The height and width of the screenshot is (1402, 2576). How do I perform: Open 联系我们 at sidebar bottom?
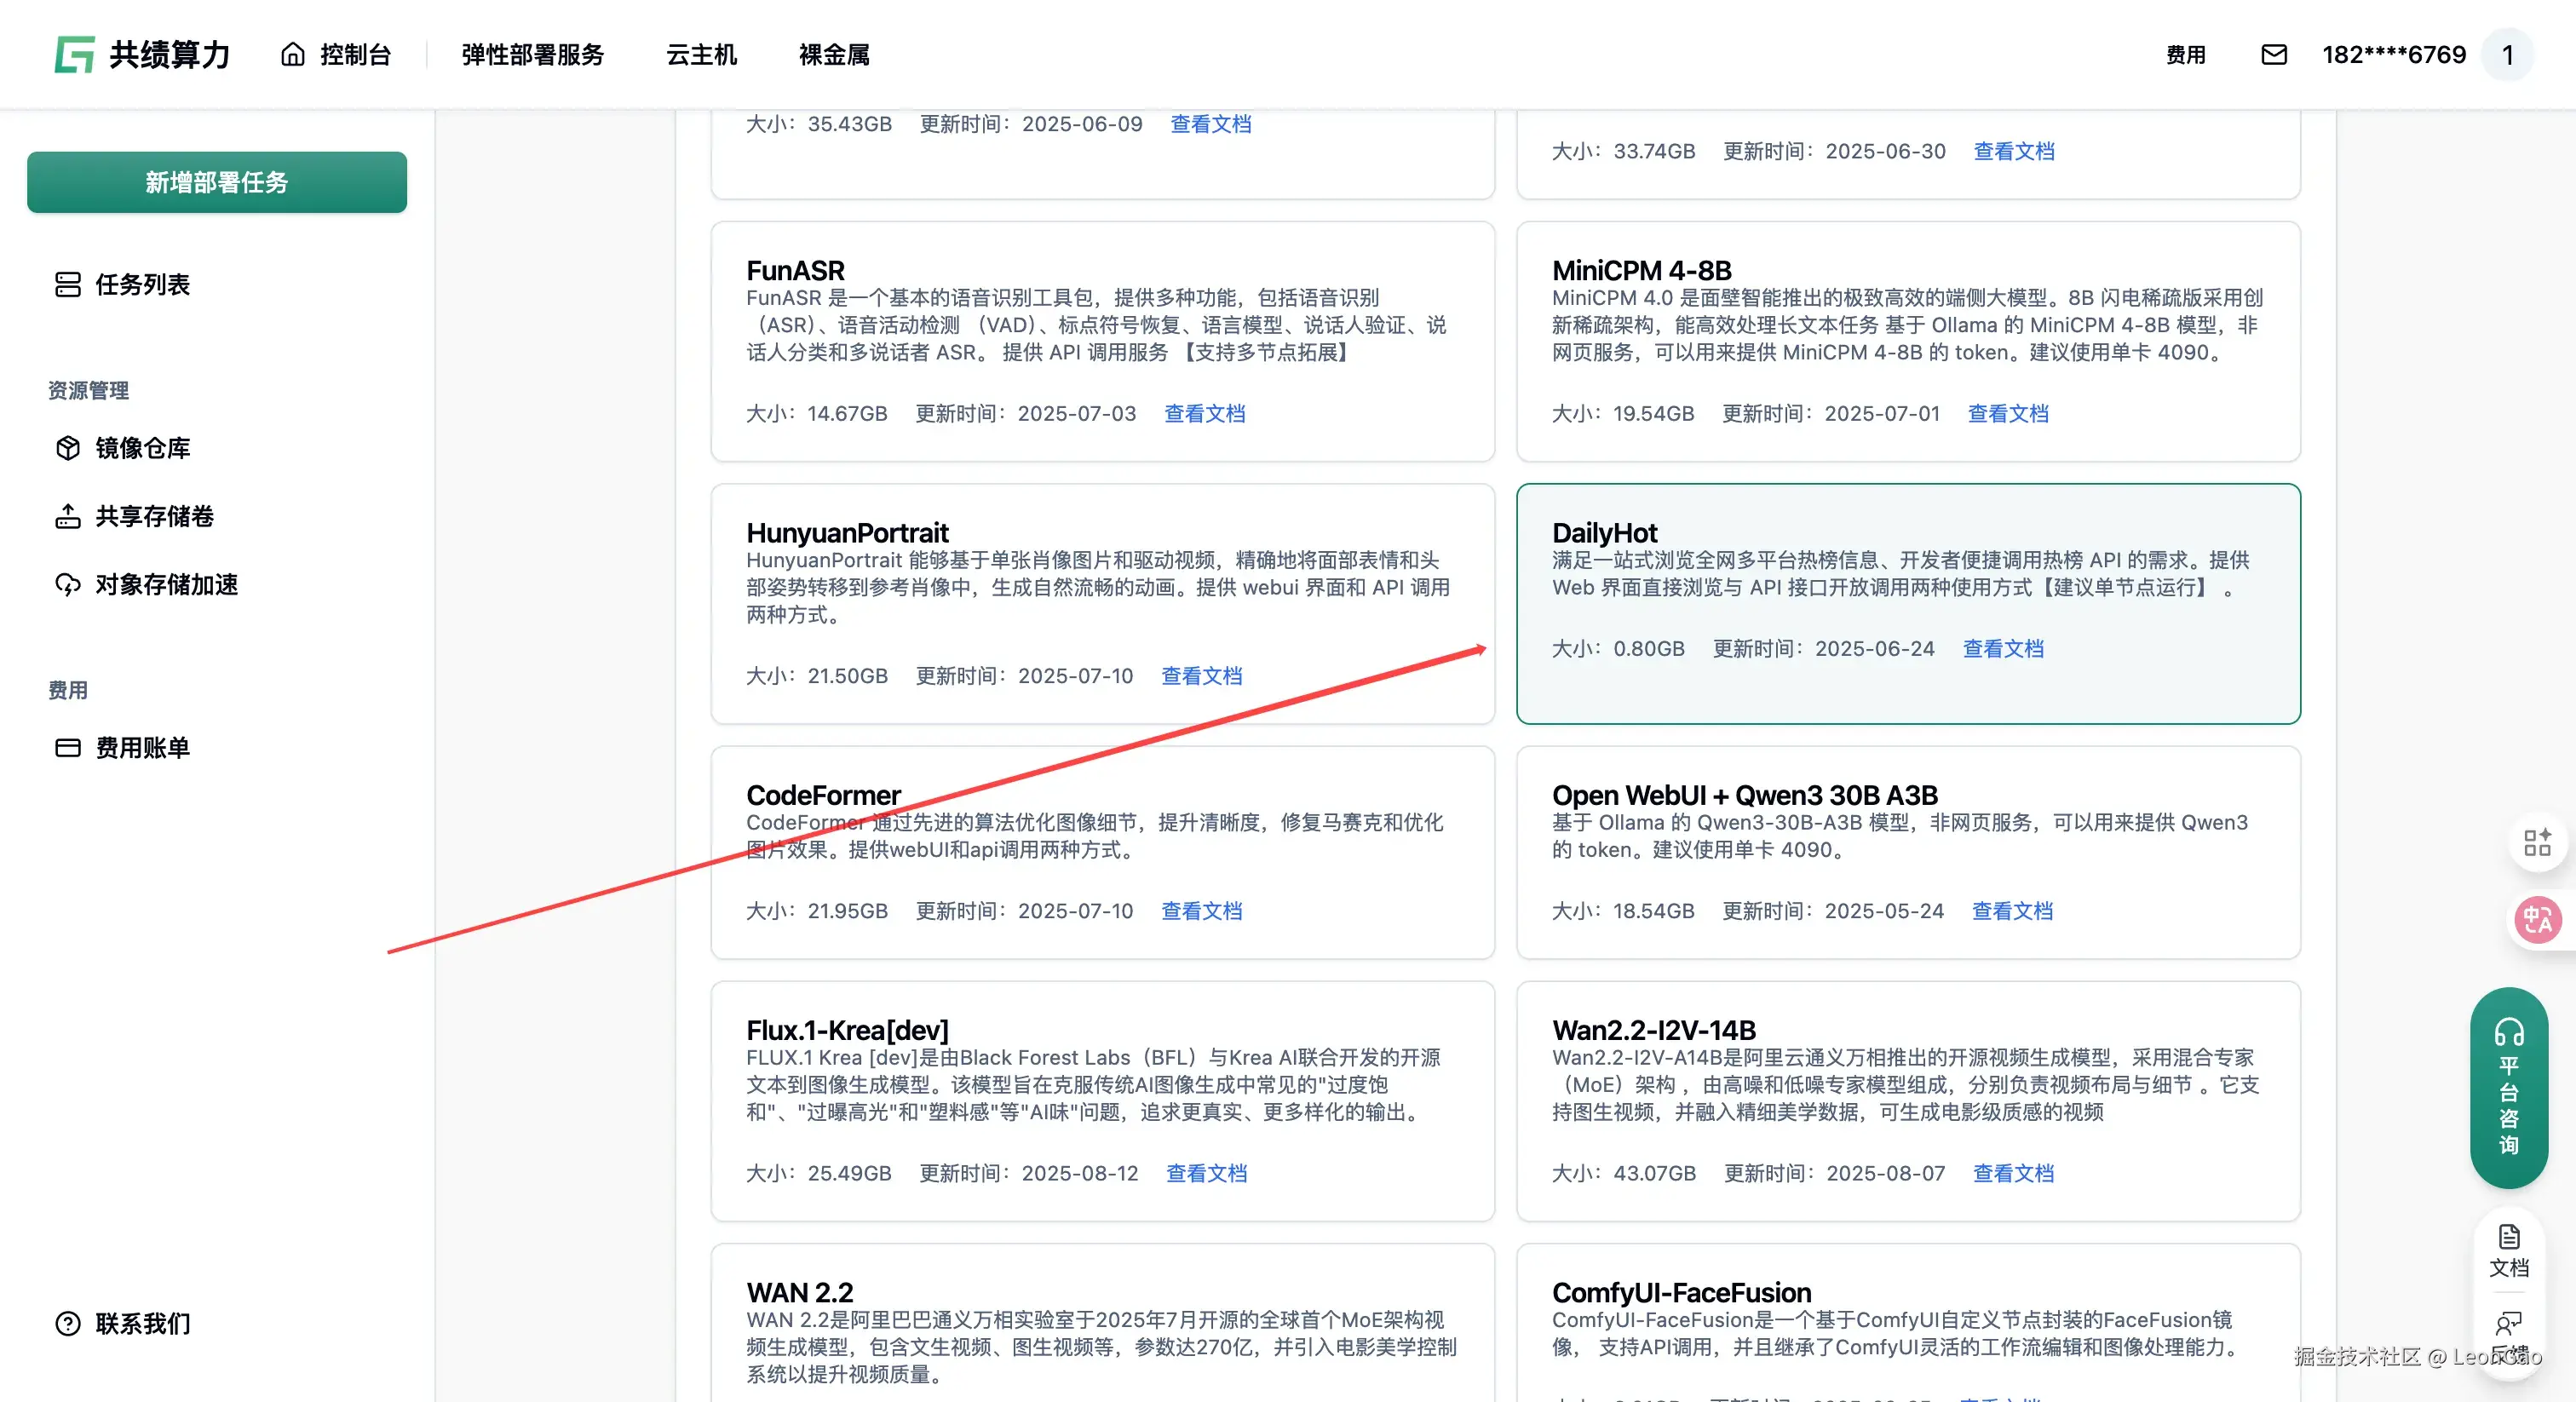click(142, 1323)
